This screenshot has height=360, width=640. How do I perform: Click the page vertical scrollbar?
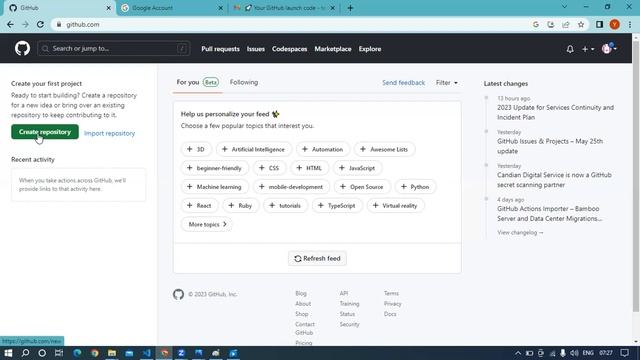tap(636, 176)
